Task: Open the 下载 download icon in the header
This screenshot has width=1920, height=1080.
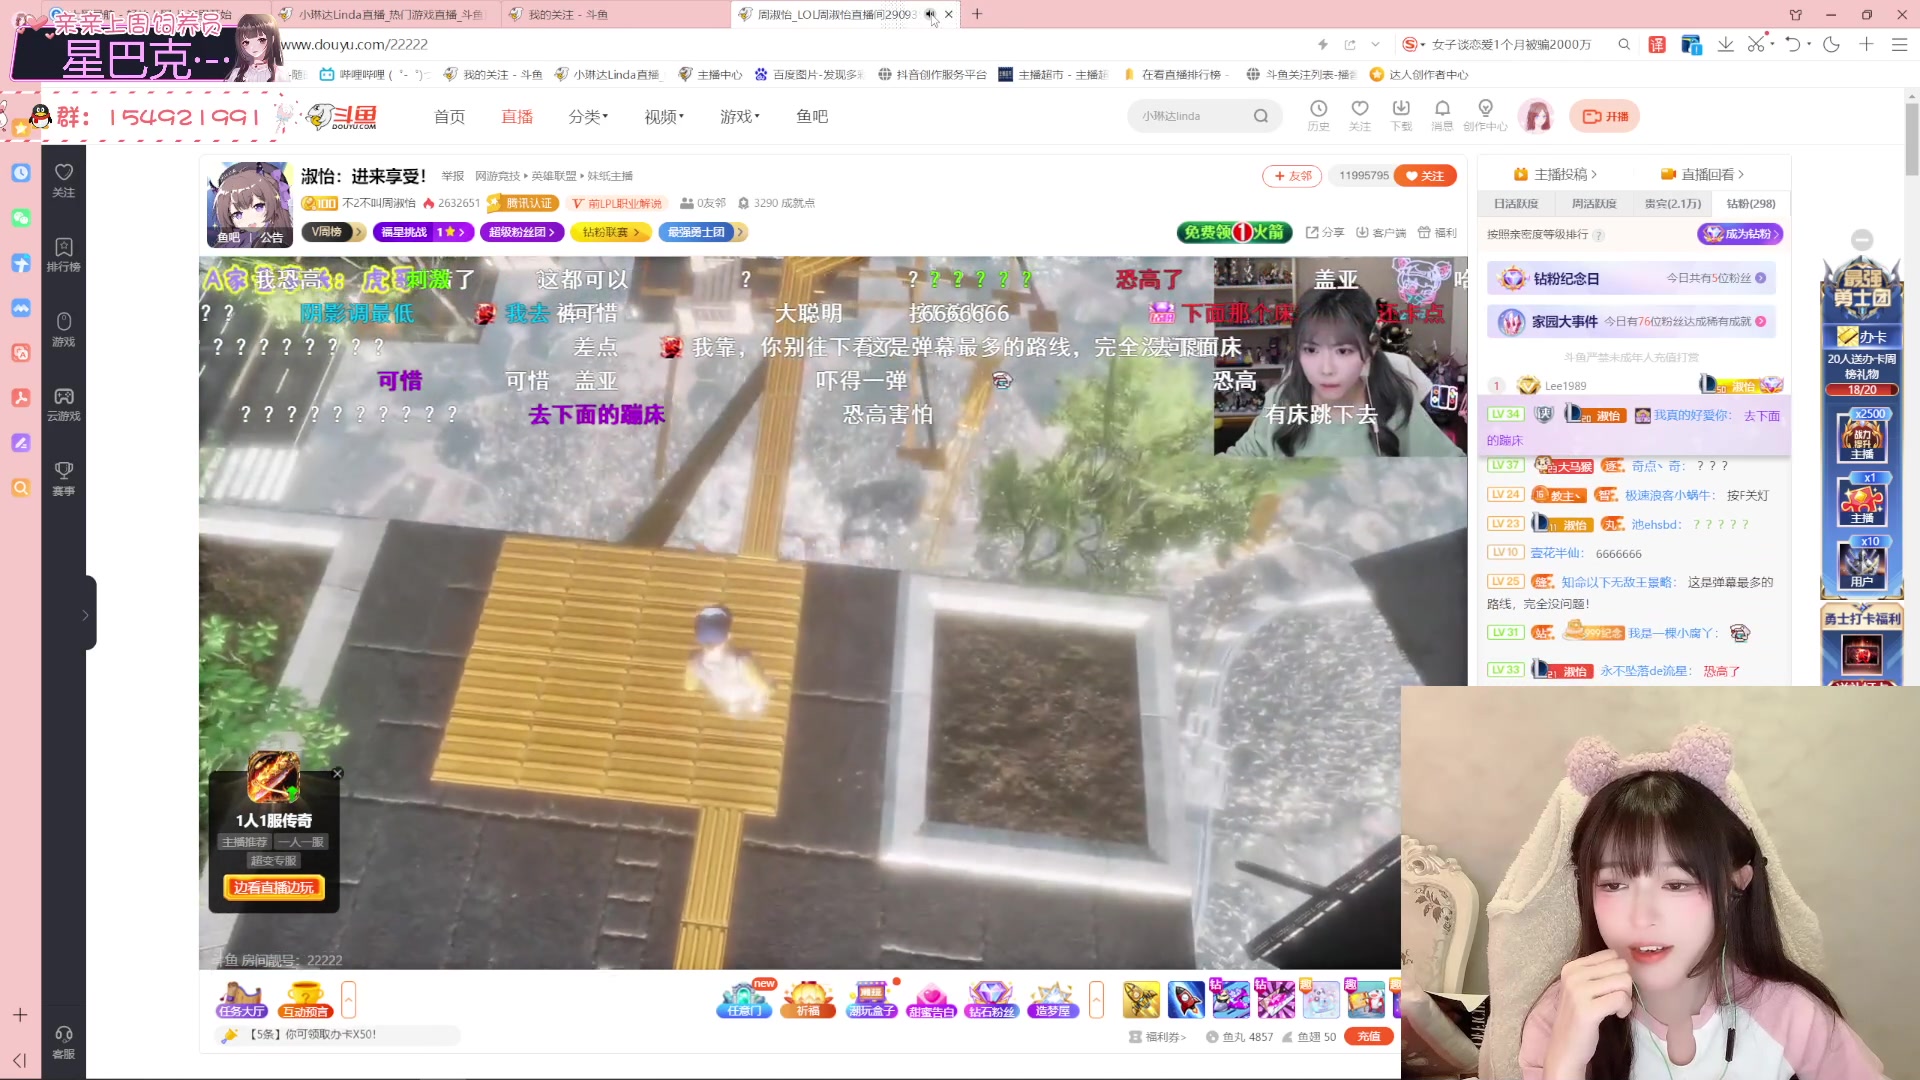Action: click(x=1401, y=115)
